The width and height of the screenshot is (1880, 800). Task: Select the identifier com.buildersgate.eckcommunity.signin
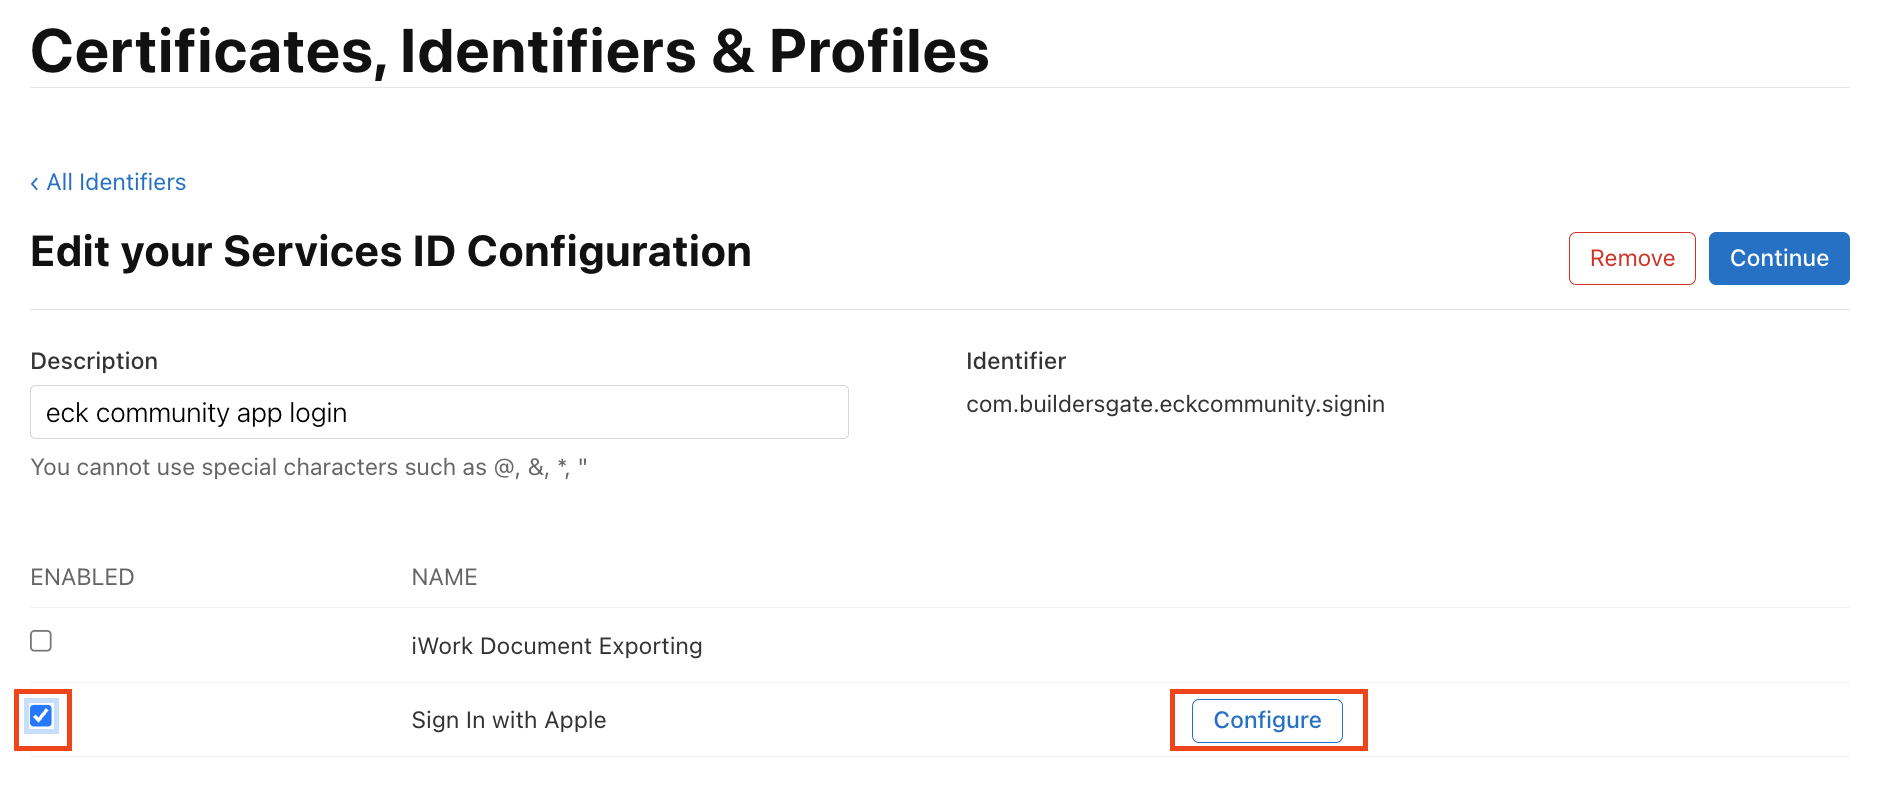click(x=1176, y=404)
